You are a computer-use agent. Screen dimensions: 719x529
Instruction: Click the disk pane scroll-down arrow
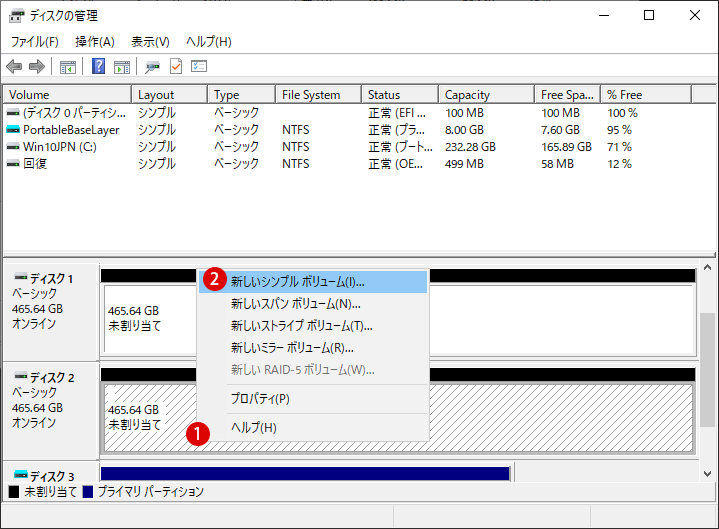[708, 474]
